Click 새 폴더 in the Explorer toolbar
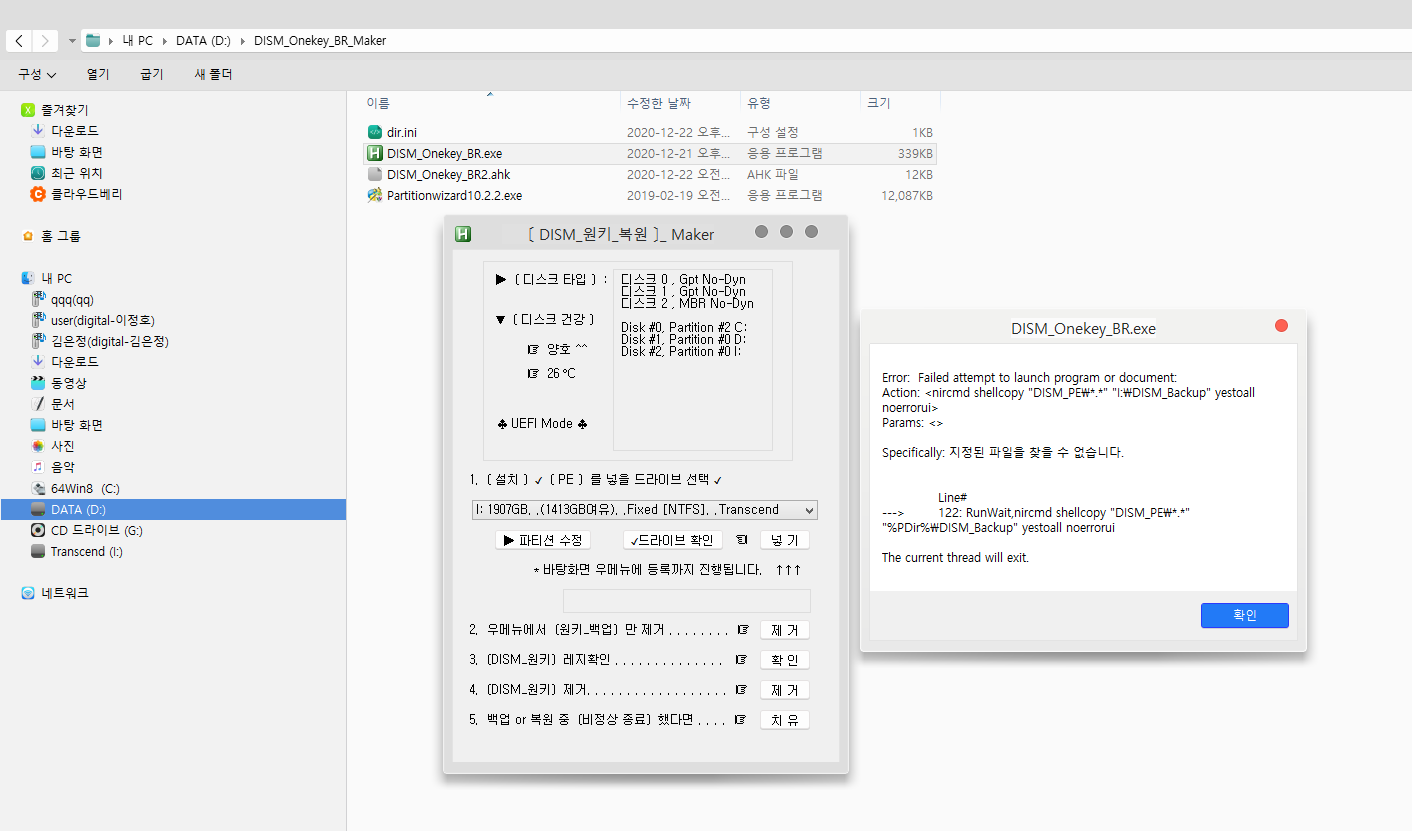The height and width of the screenshot is (831, 1412). click(x=213, y=75)
